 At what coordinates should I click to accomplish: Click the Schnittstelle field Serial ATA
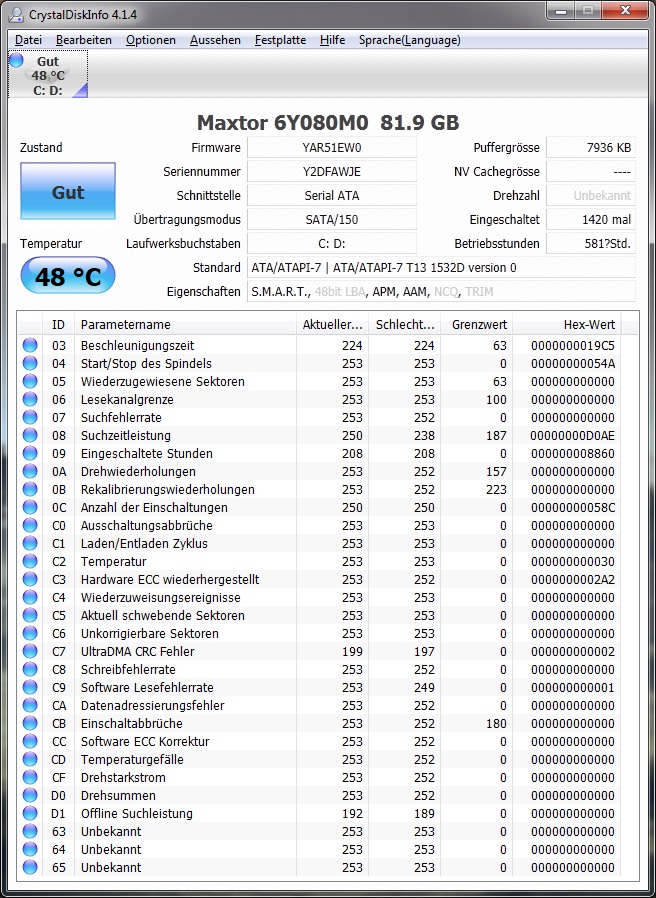pyautogui.click(x=332, y=196)
